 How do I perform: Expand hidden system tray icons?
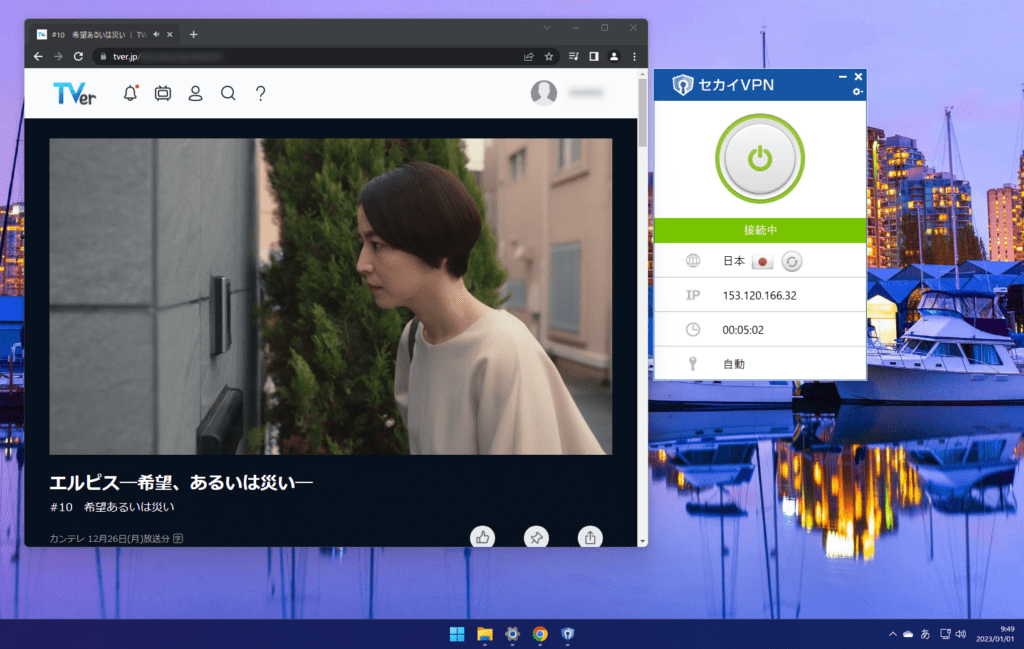click(x=893, y=634)
